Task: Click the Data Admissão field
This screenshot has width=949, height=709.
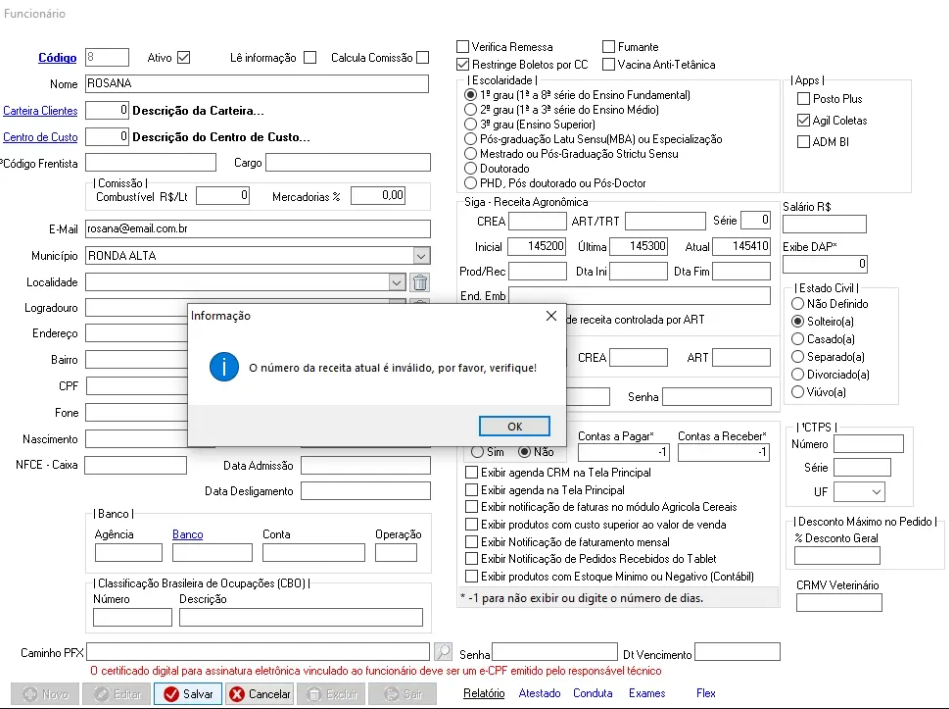Action: click(366, 466)
